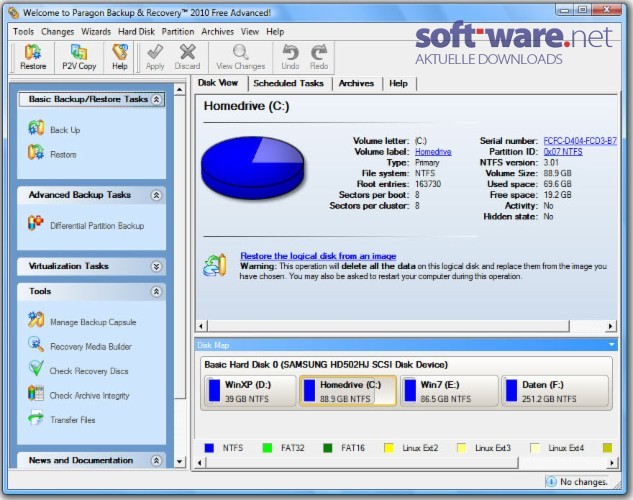Open the Changes menu
633x500 pixels.
pos(58,31)
